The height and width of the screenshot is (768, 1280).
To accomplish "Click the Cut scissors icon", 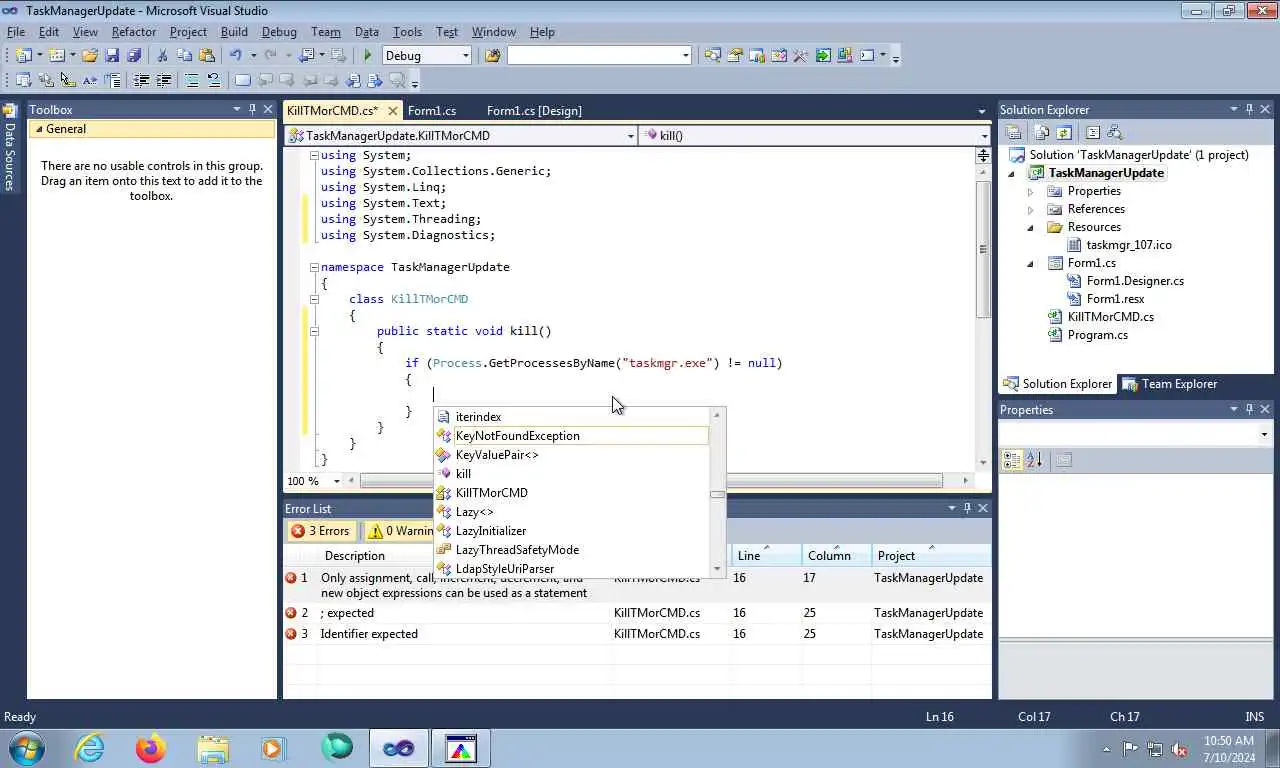I will pyautogui.click(x=162, y=56).
